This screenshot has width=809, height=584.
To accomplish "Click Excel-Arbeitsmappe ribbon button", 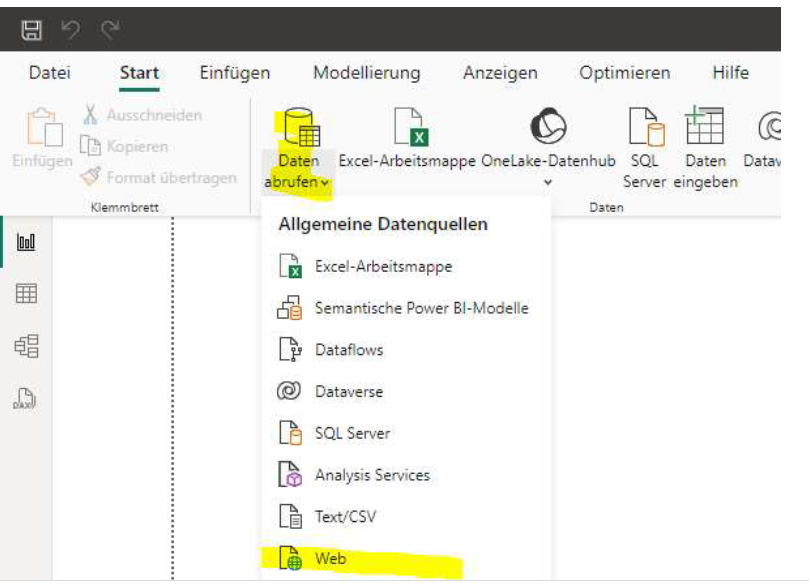I will pyautogui.click(x=407, y=138).
